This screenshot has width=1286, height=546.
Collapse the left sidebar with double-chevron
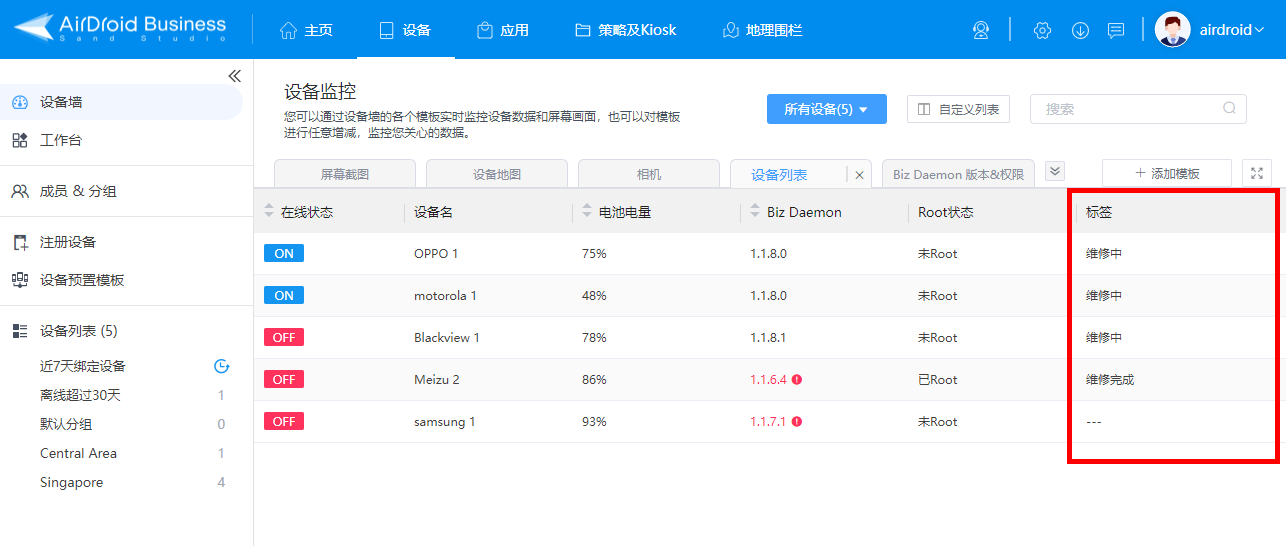pyautogui.click(x=234, y=76)
